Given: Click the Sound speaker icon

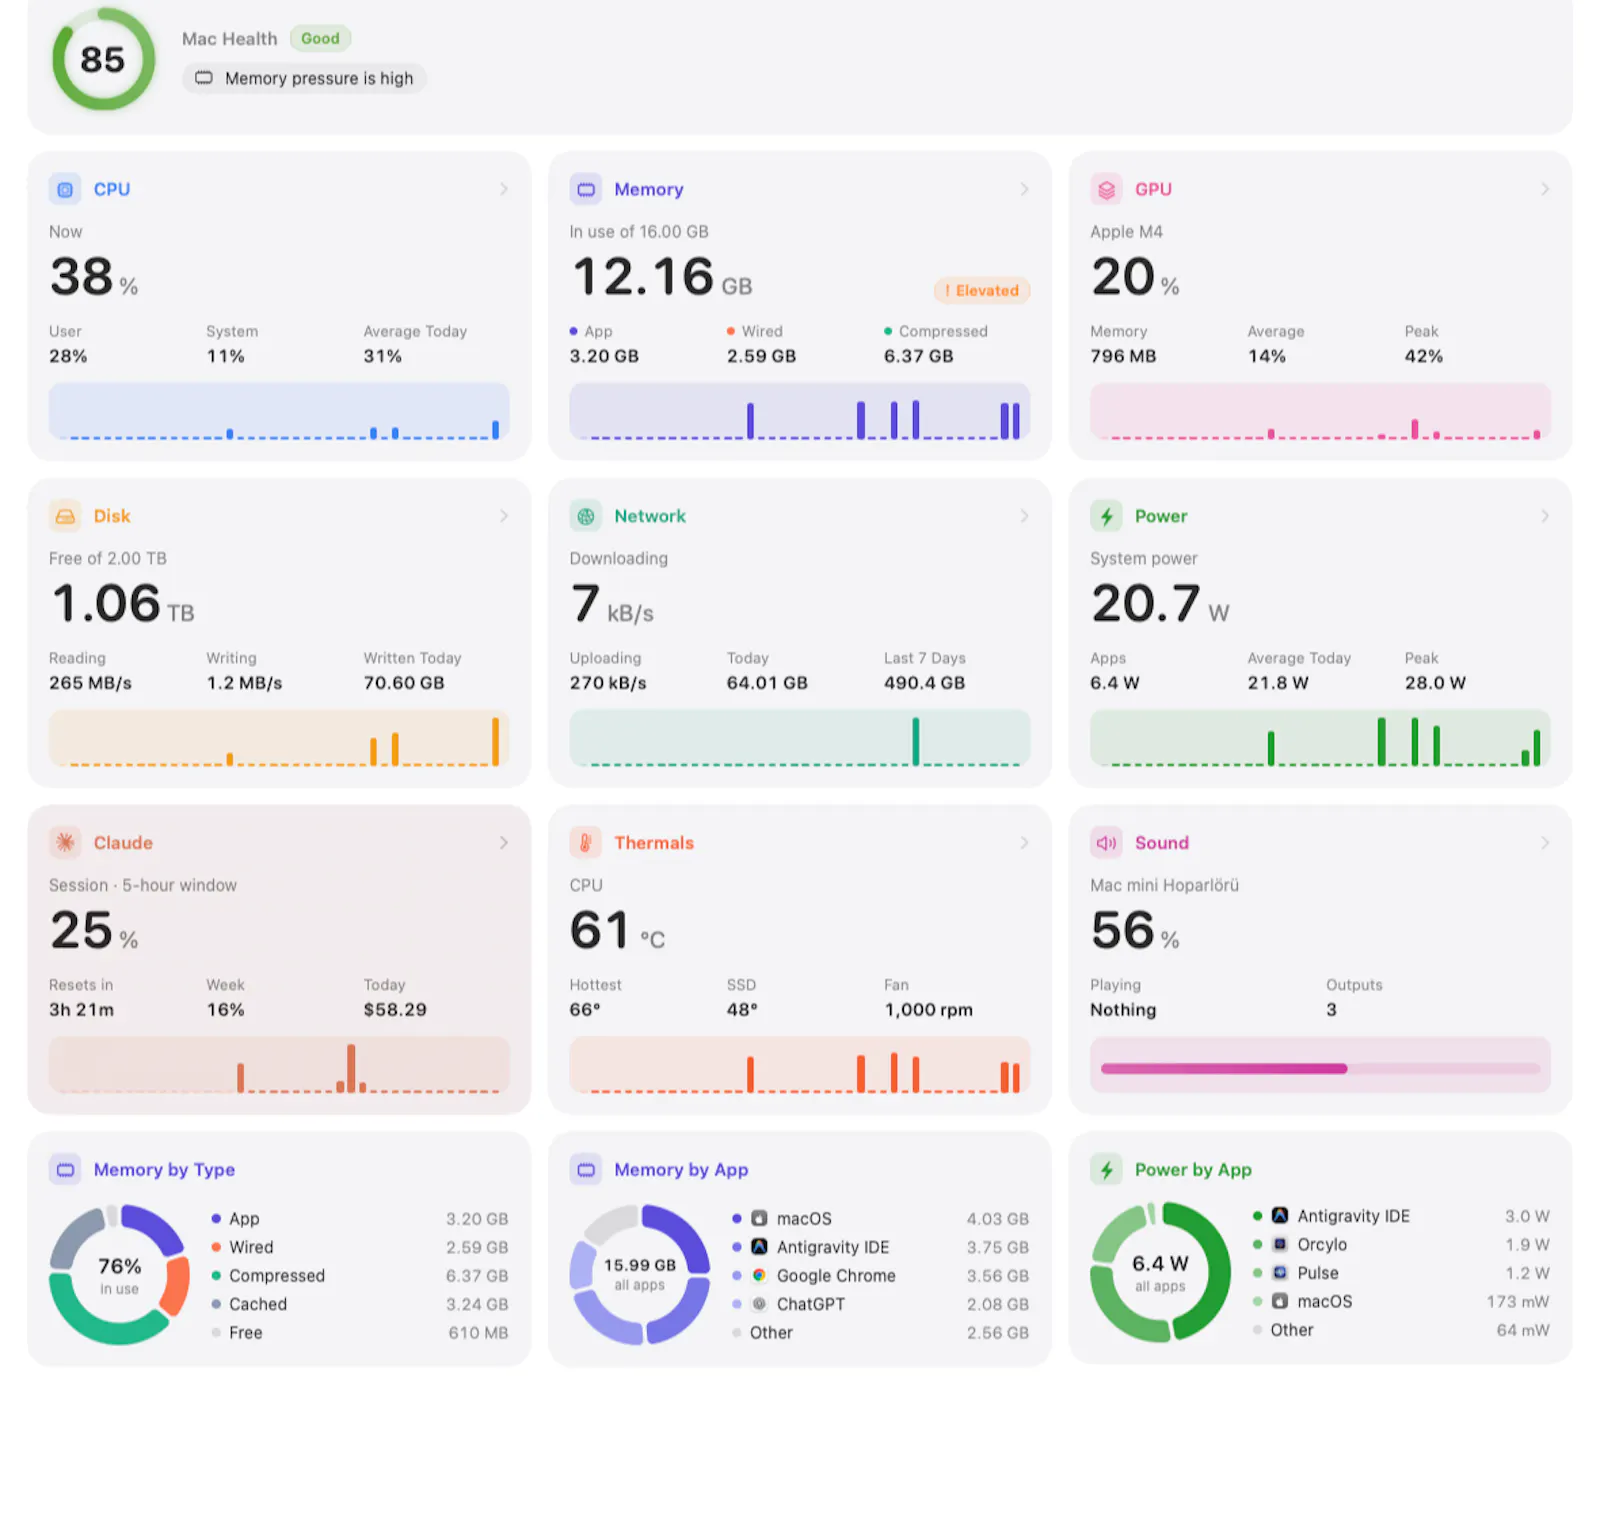Looking at the screenshot, I should click(x=1106, y=843).
